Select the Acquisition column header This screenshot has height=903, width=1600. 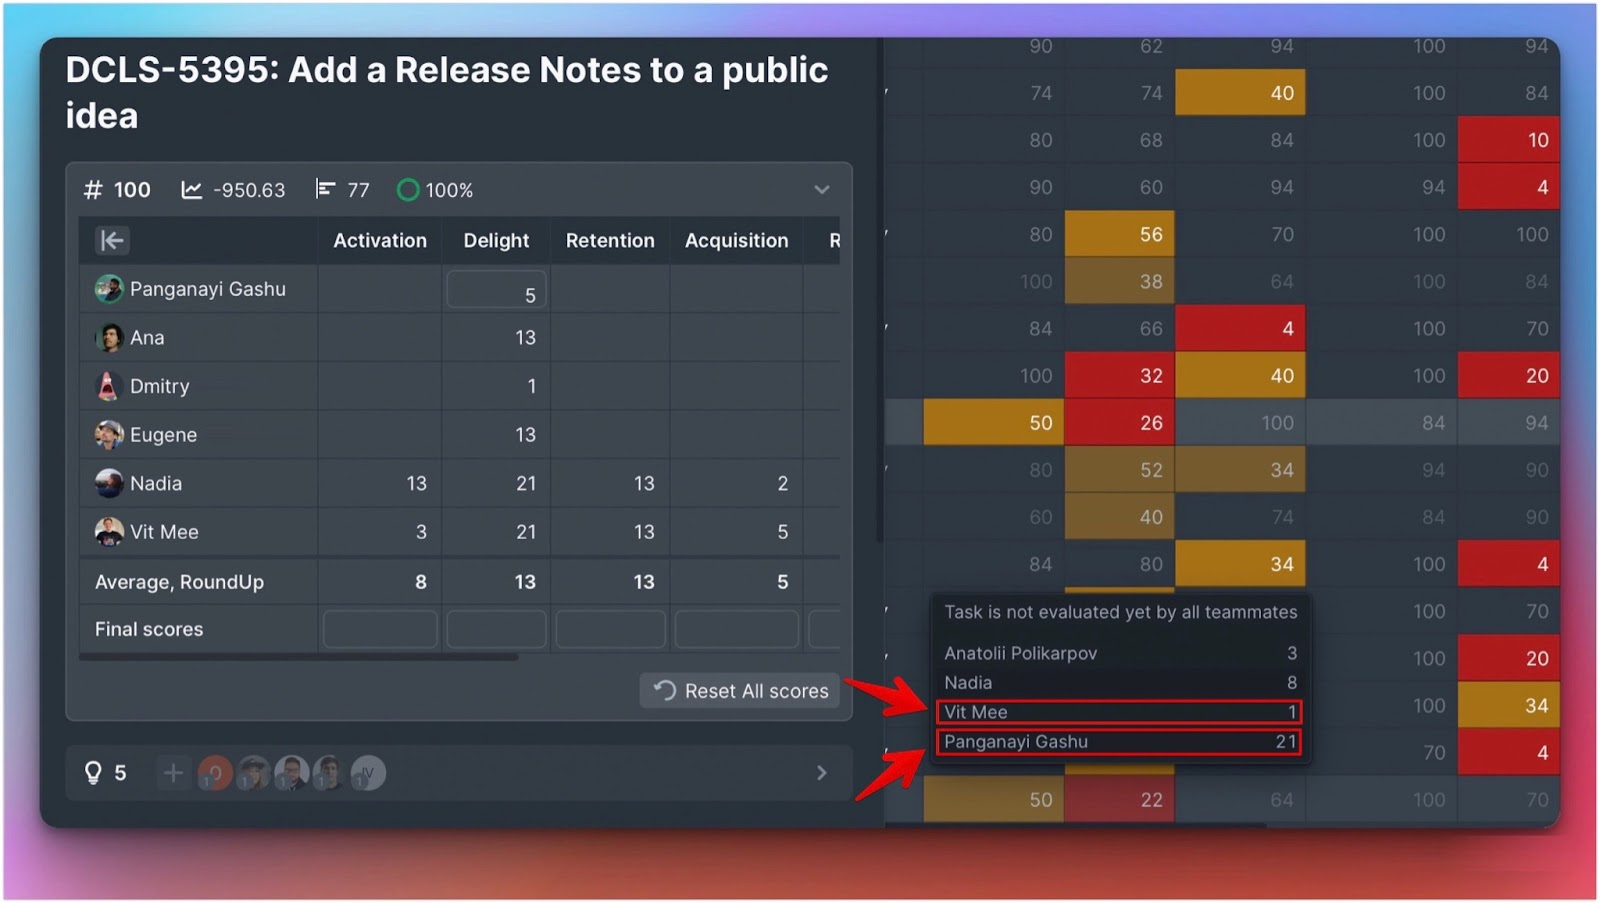click(x=736, y=241)
